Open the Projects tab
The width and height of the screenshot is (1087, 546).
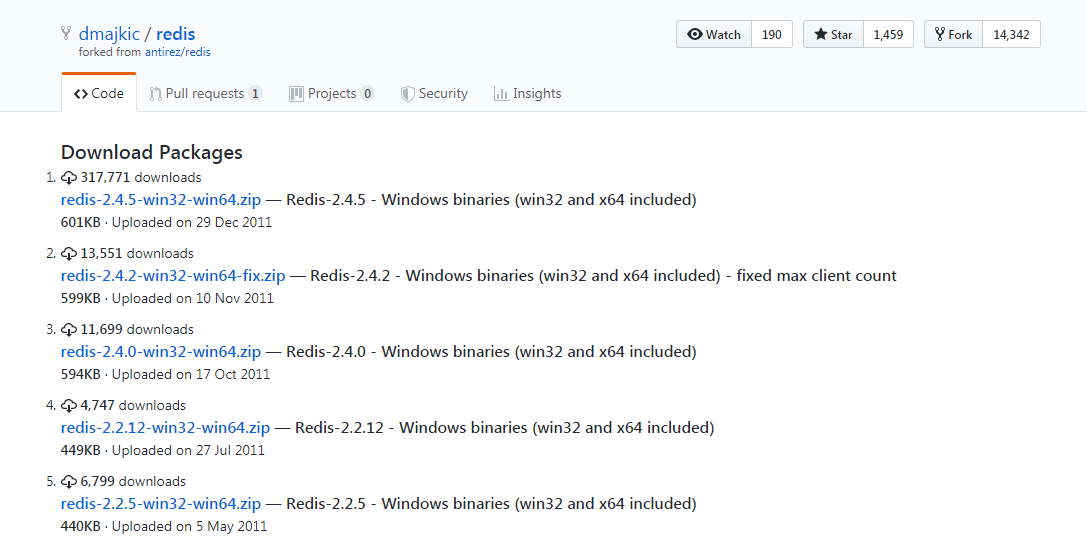click(332, 94)
